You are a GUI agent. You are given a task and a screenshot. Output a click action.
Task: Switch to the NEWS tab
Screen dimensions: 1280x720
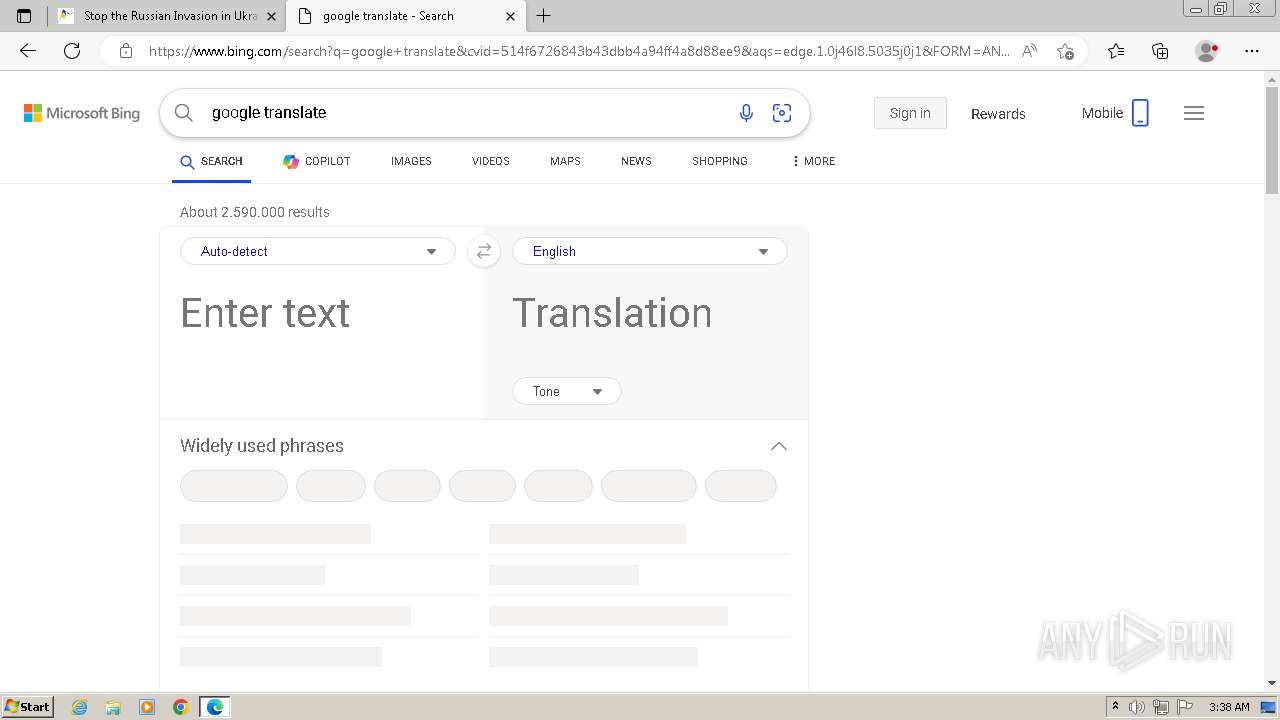coord(636,161)
